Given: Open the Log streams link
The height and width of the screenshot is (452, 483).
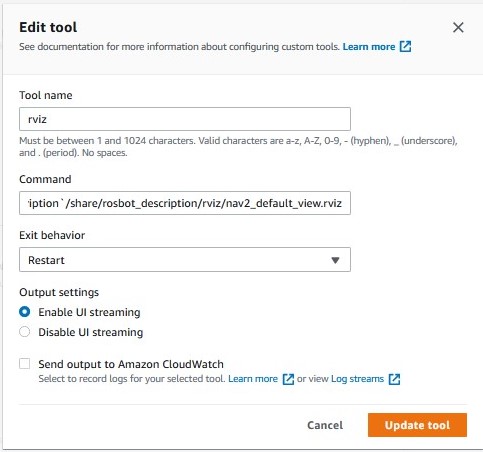Looking at the screenshot, I should click(x=357, y=379).
